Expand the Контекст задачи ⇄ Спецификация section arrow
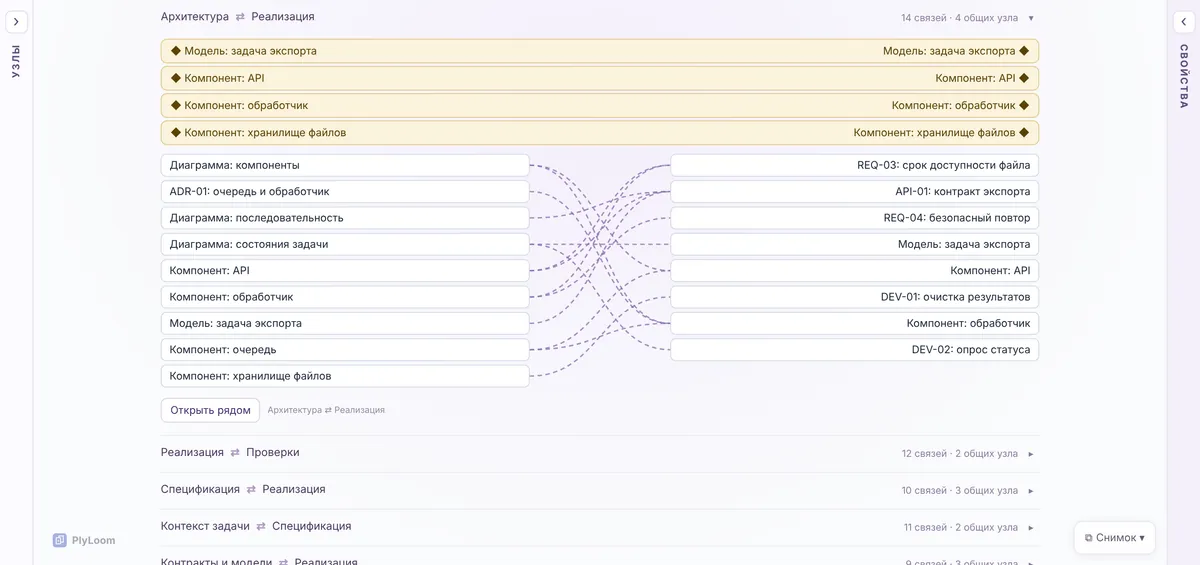Screen dimensions: 1200x565 (x=1031, y=528)
